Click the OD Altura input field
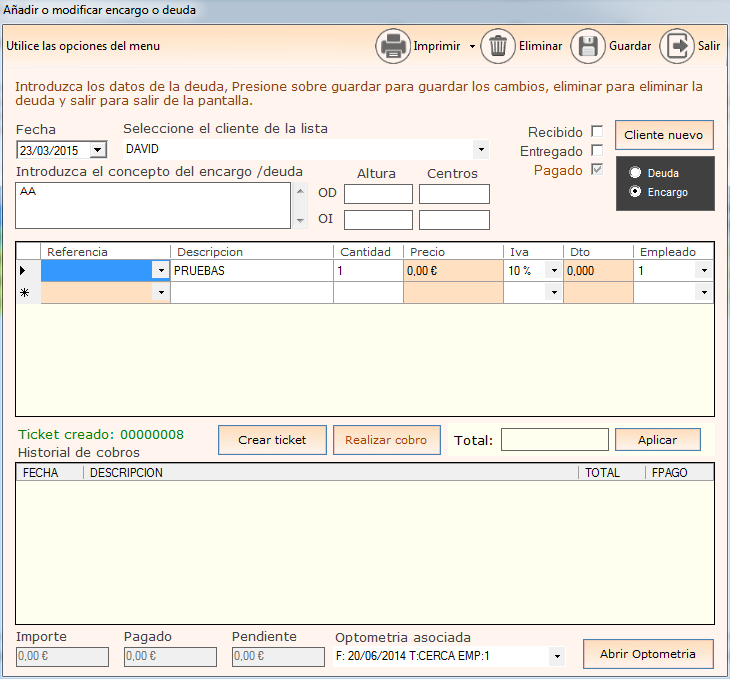 coord(378,194)
